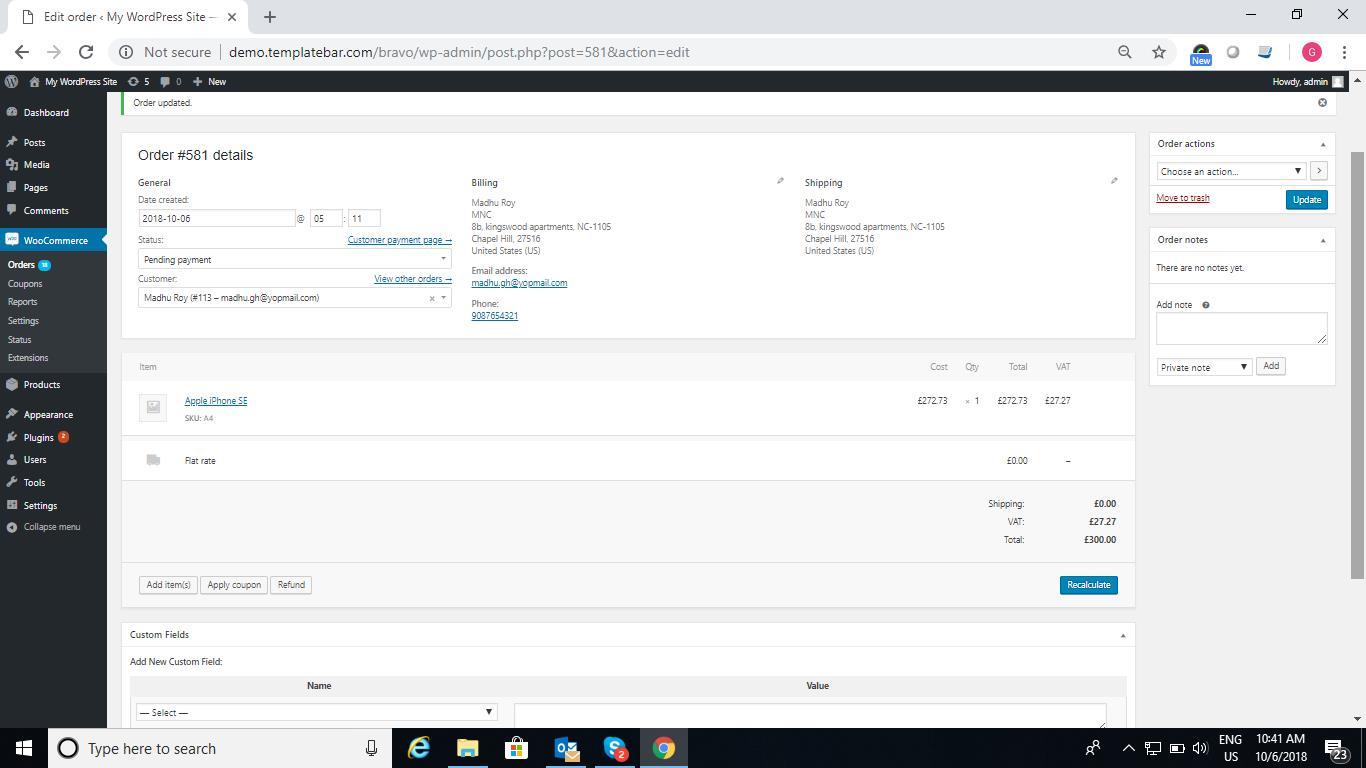Open the New content menu

tap(209, 81)
